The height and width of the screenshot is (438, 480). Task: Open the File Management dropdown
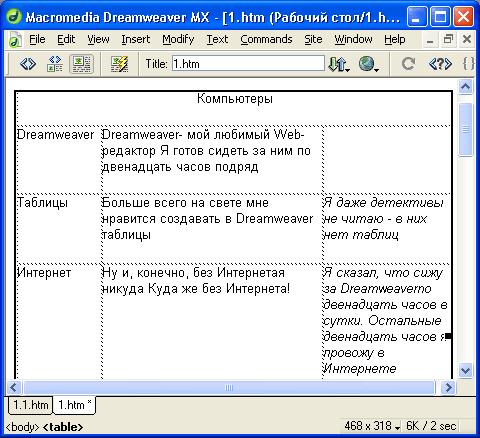(x=339, y=64)
